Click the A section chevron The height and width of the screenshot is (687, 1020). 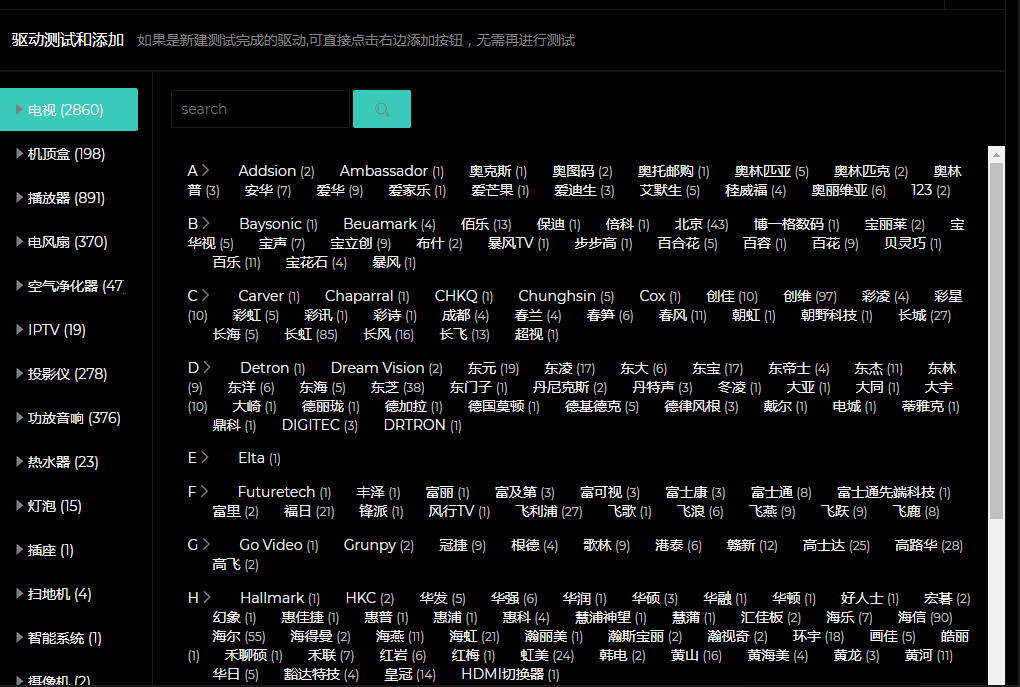[206, 170]
